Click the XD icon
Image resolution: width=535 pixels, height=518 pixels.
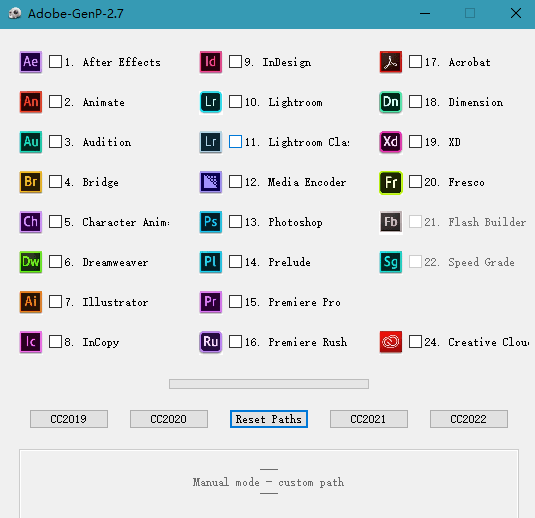pos(391,142)
